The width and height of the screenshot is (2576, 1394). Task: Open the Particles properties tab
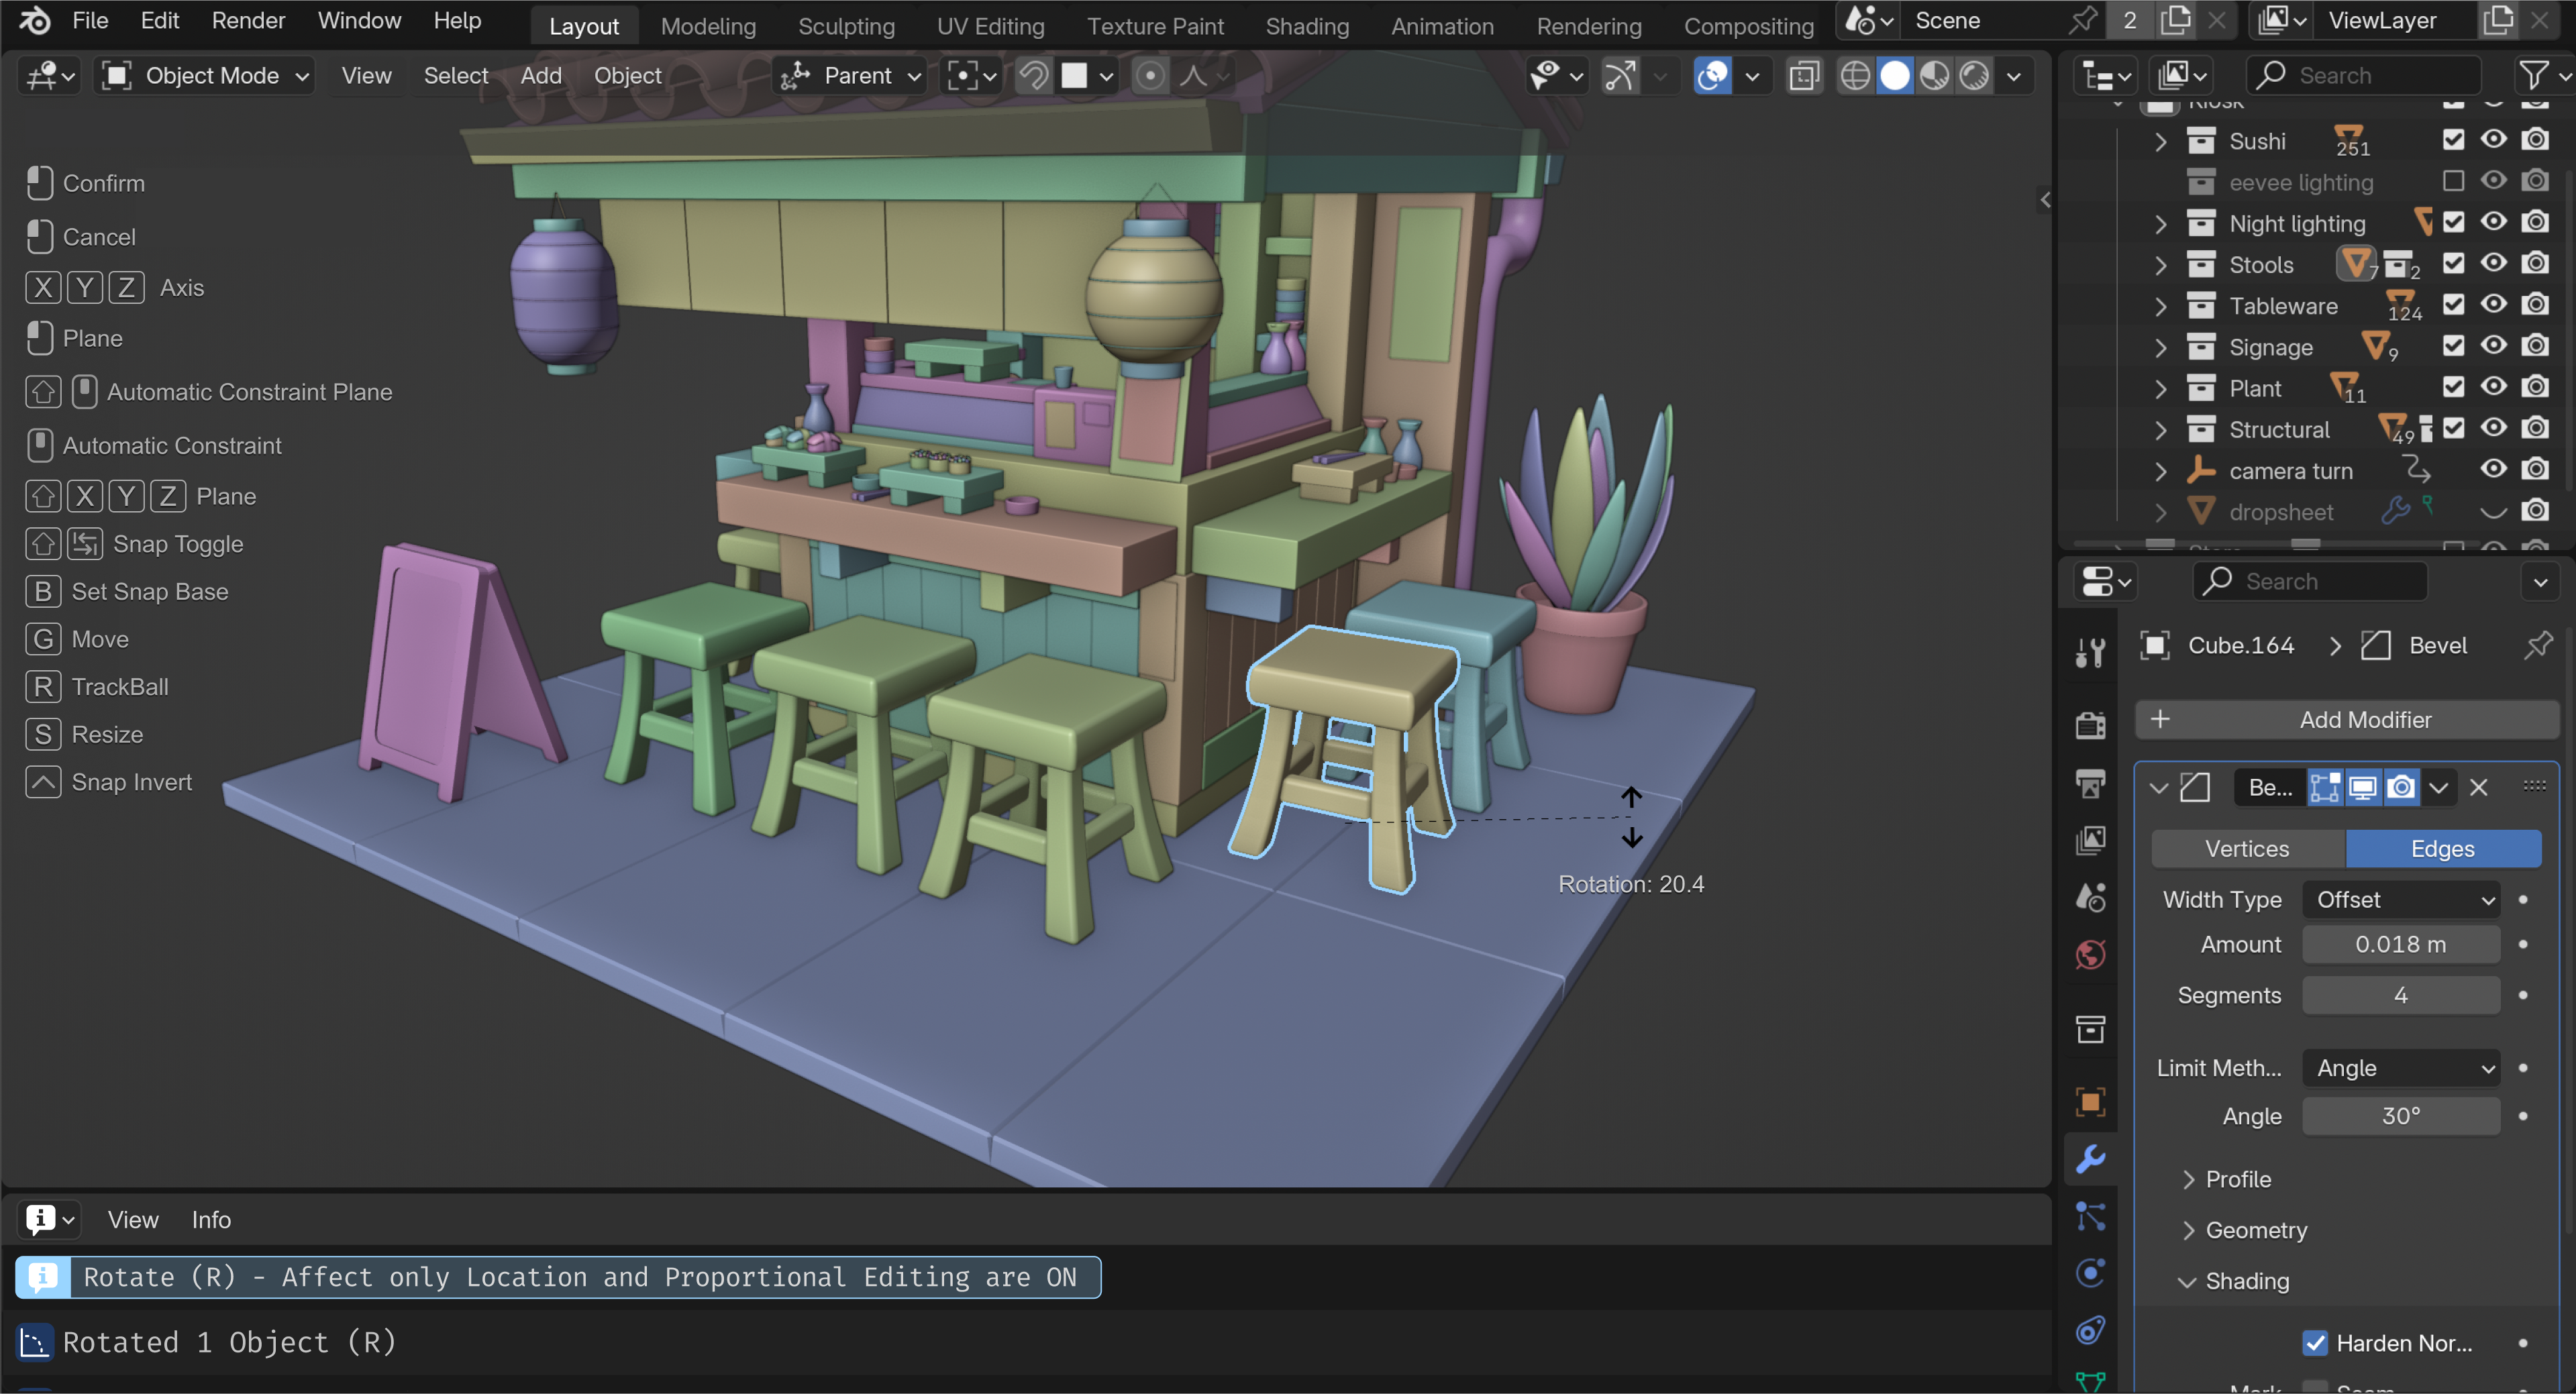[x=2090, y=1216]
